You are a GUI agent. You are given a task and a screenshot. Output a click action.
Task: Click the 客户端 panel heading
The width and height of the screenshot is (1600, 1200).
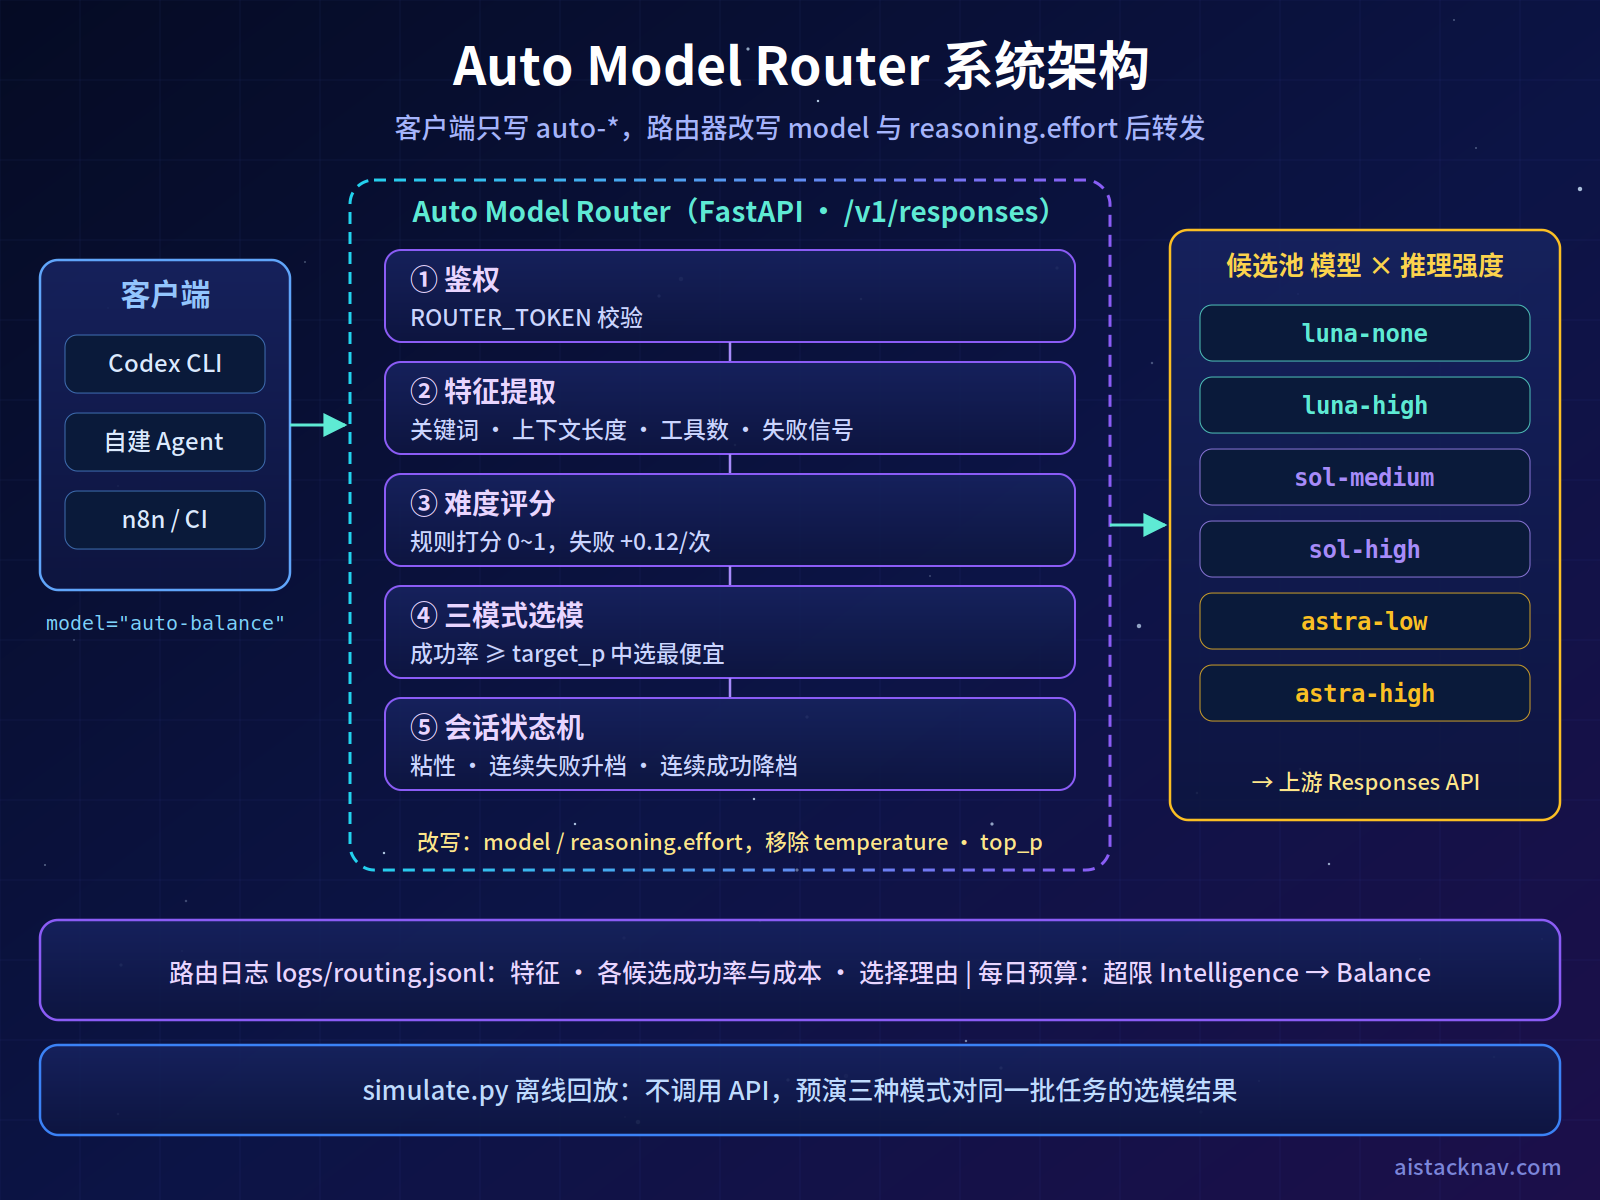tap(165, 295)
